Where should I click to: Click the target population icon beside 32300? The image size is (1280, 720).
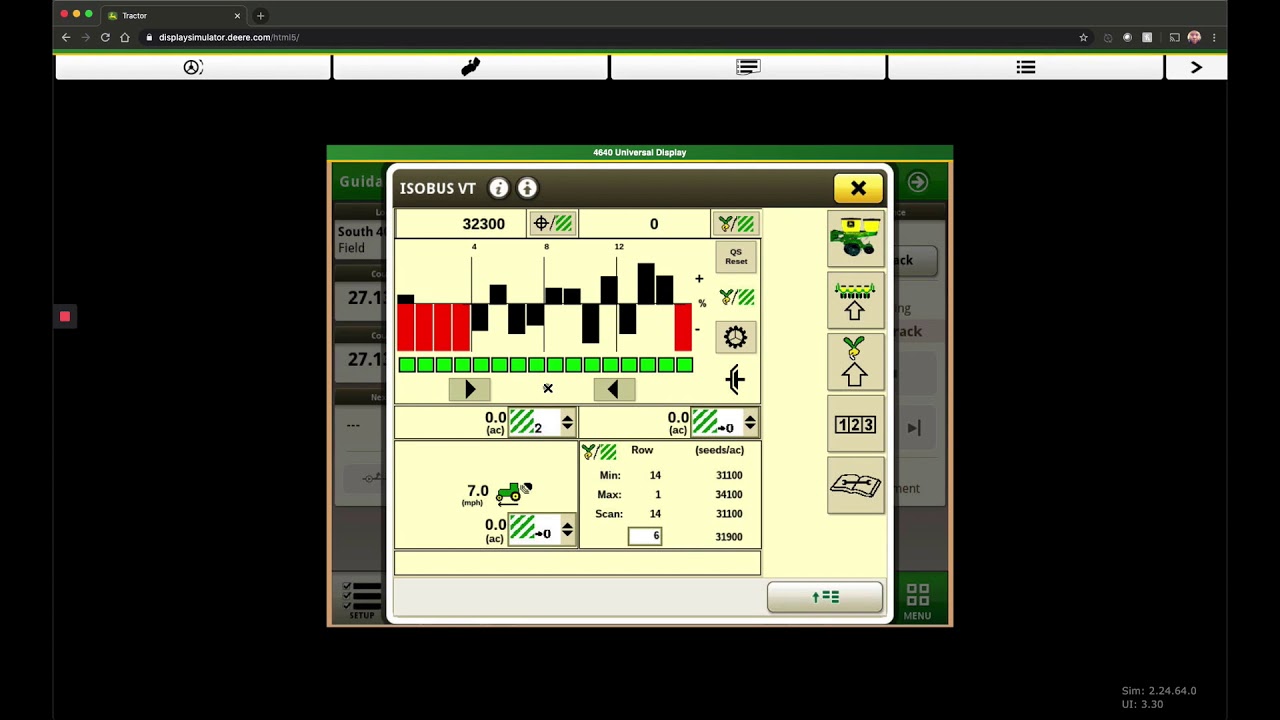[553, 224]
